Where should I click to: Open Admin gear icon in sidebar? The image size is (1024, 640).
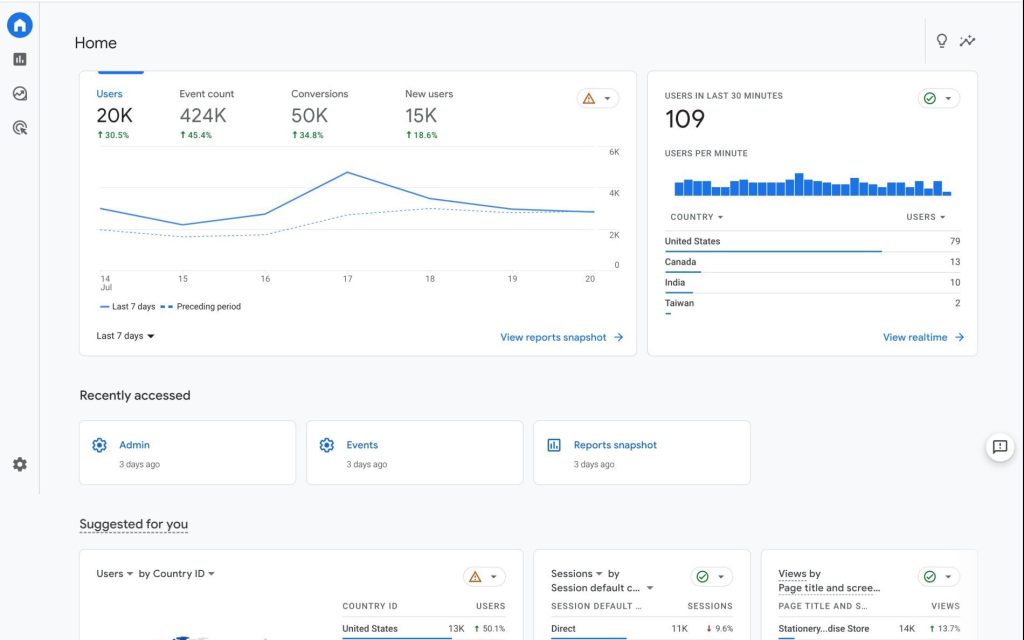tap(20, 464)
